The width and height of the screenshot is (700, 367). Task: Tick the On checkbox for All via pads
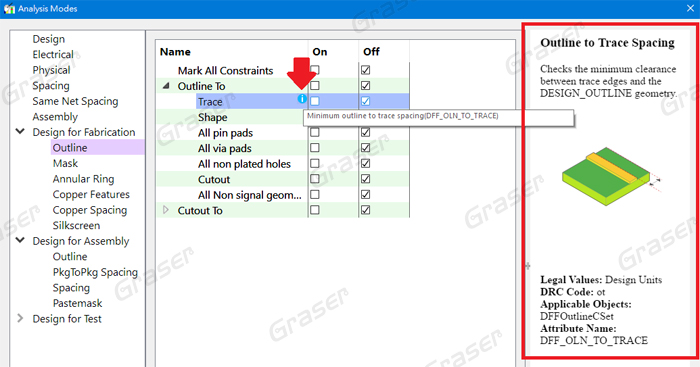tap(315, 148)
